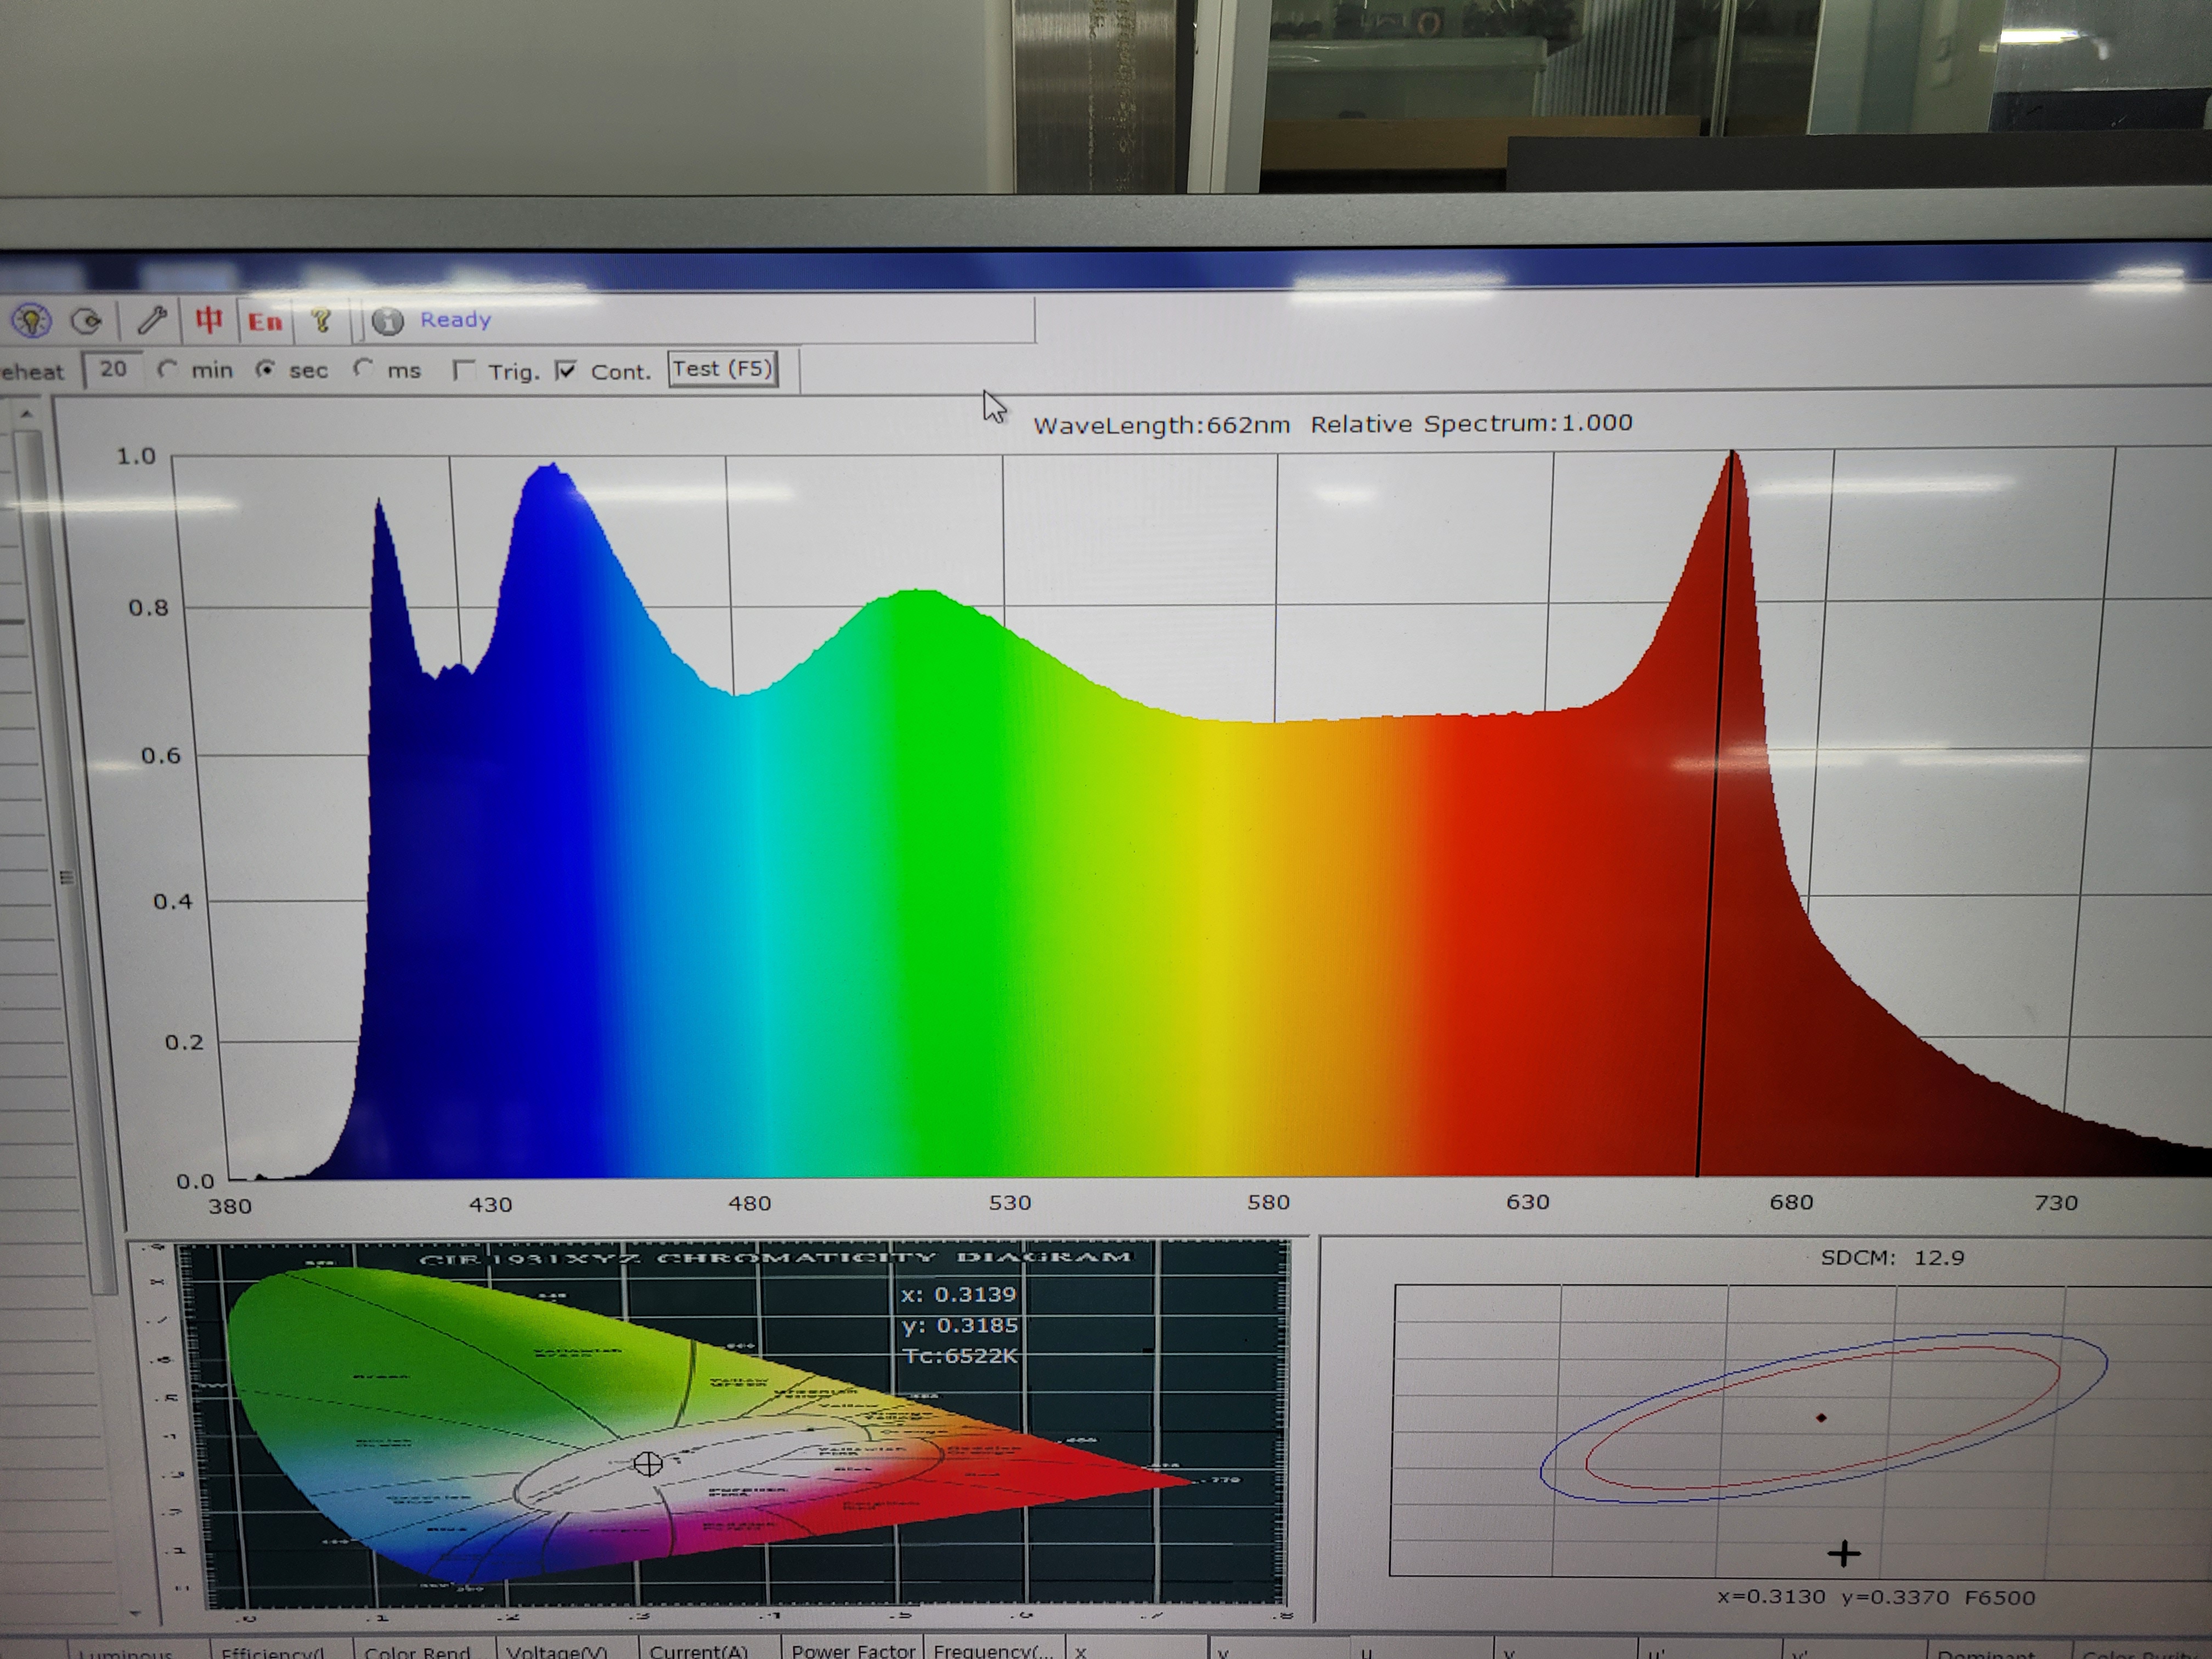The width and height of the screenshot is (2212, 1659).
Task: Click the Relative Spectrum:1.000 readout
Action: point(1471,423)
